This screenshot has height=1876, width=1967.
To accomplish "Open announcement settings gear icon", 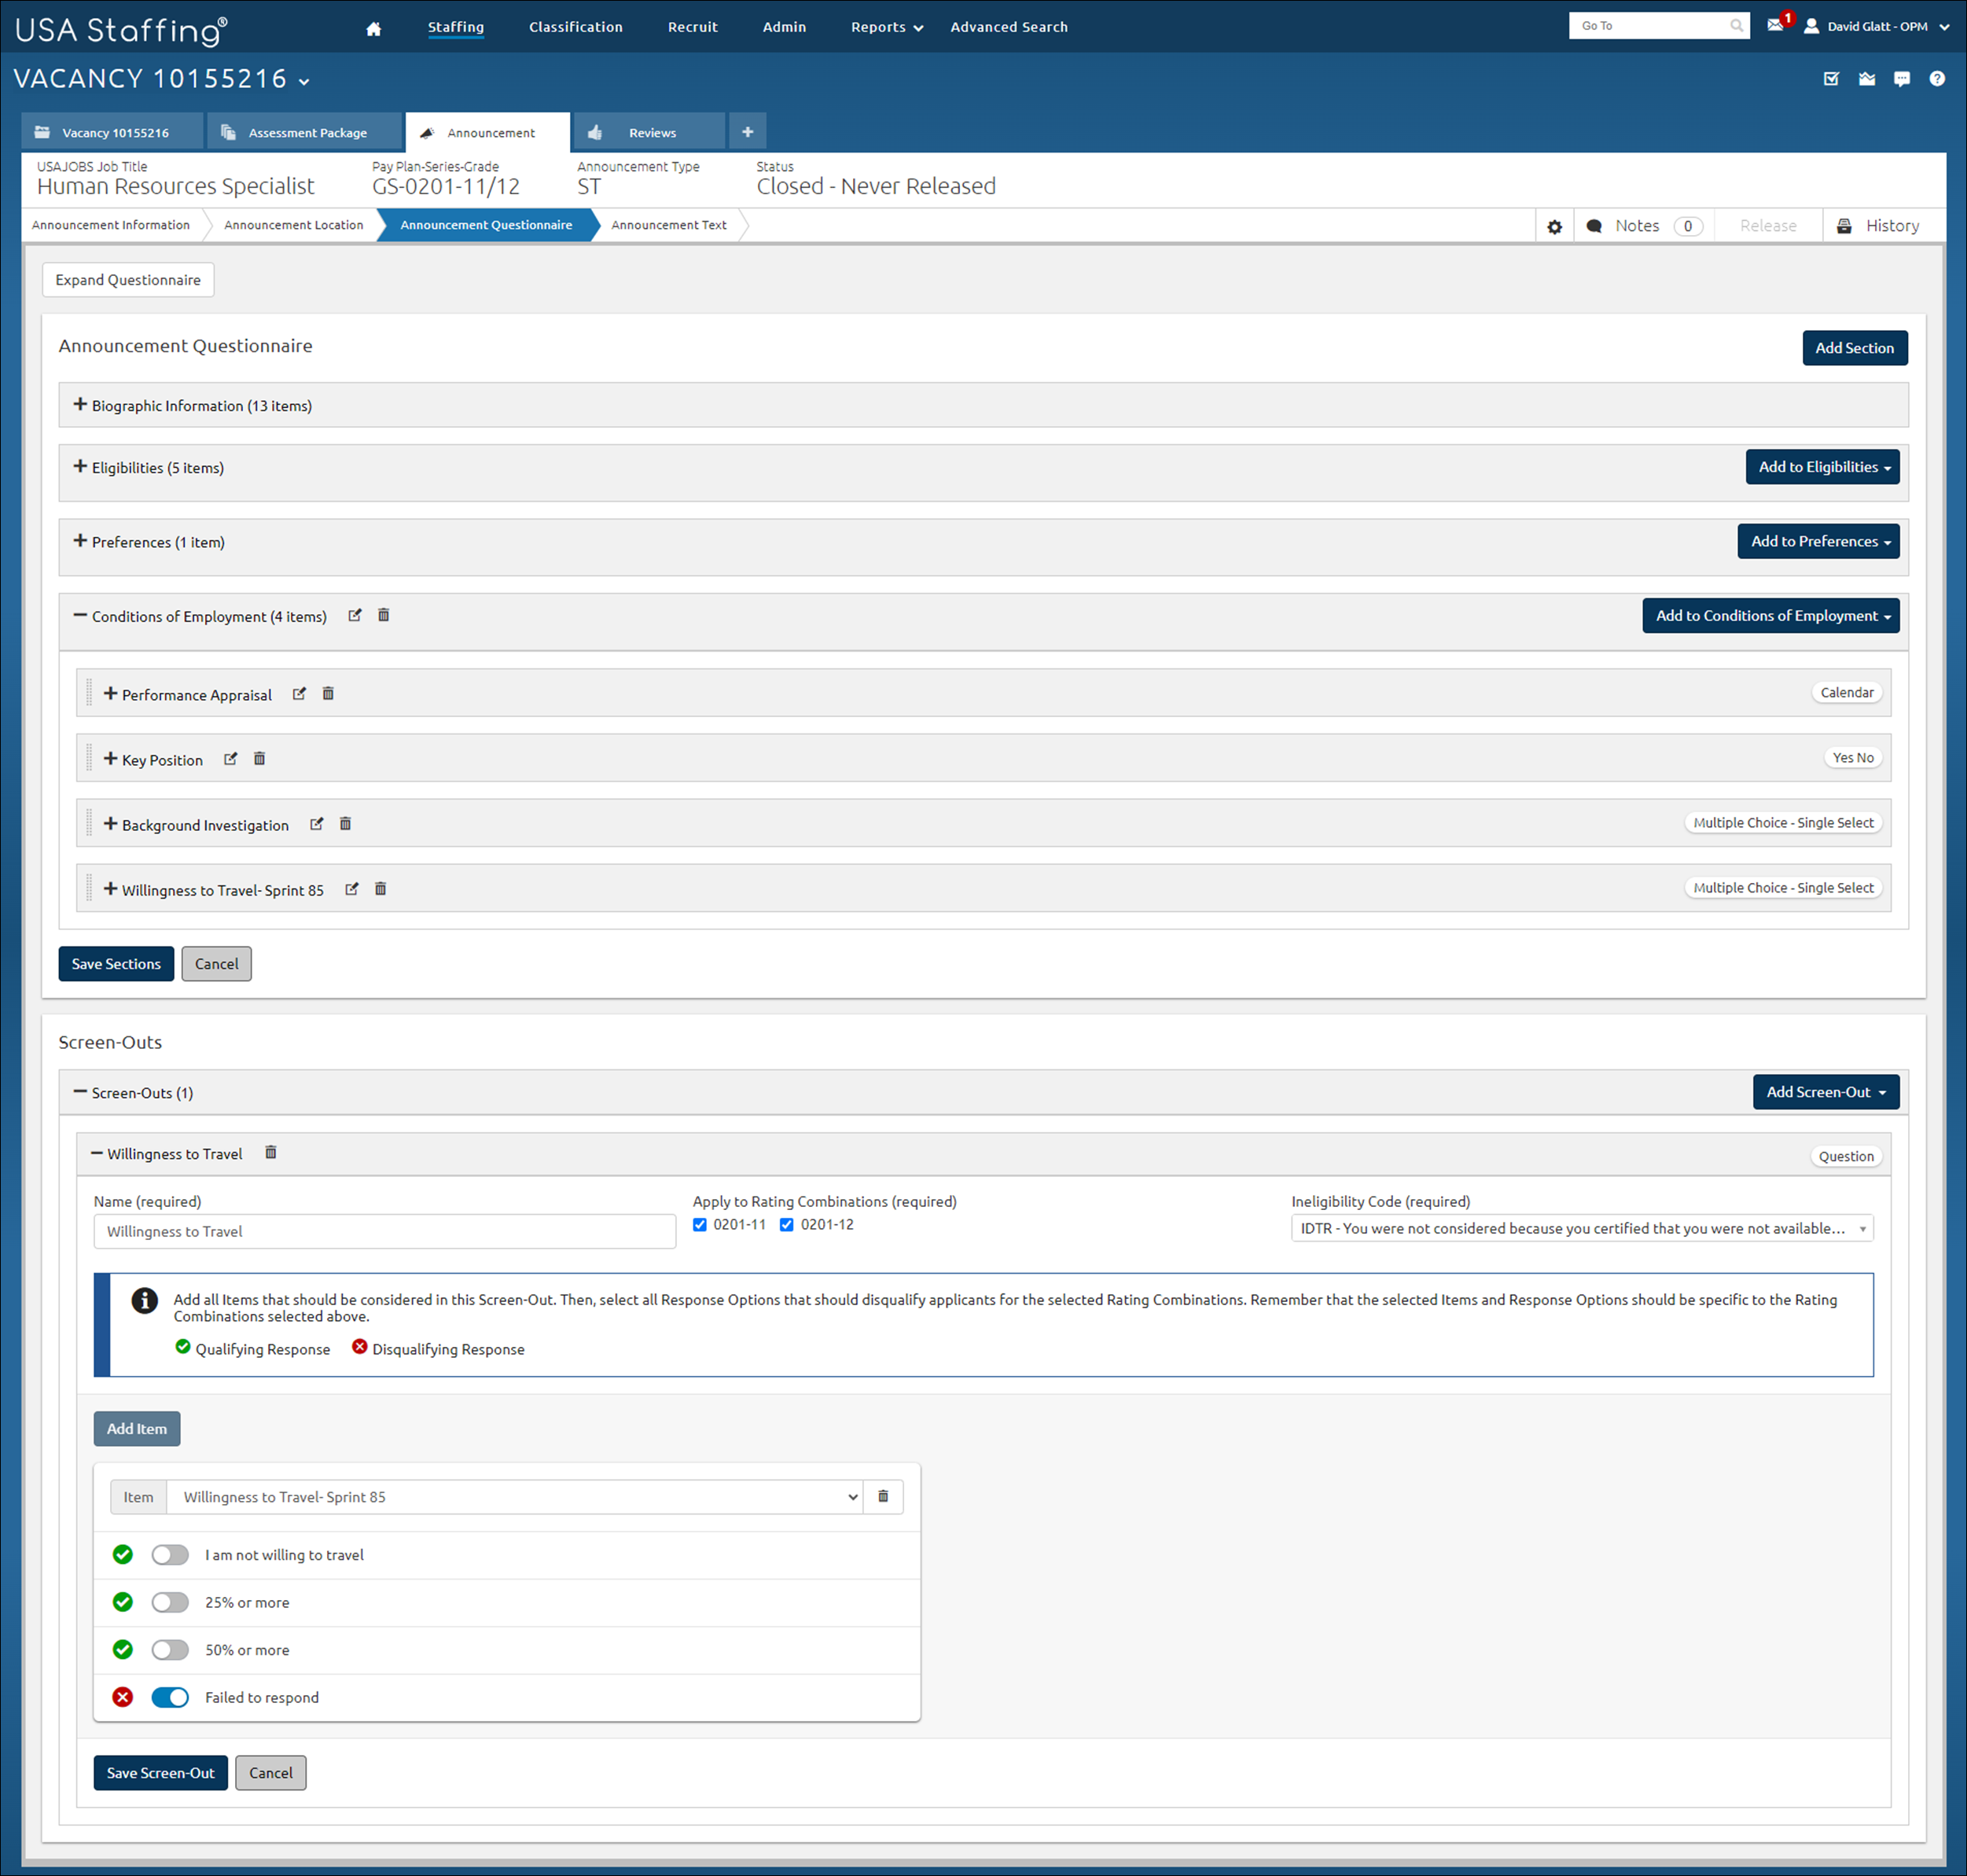I will pyautogui.click(x=1554, y=227).
